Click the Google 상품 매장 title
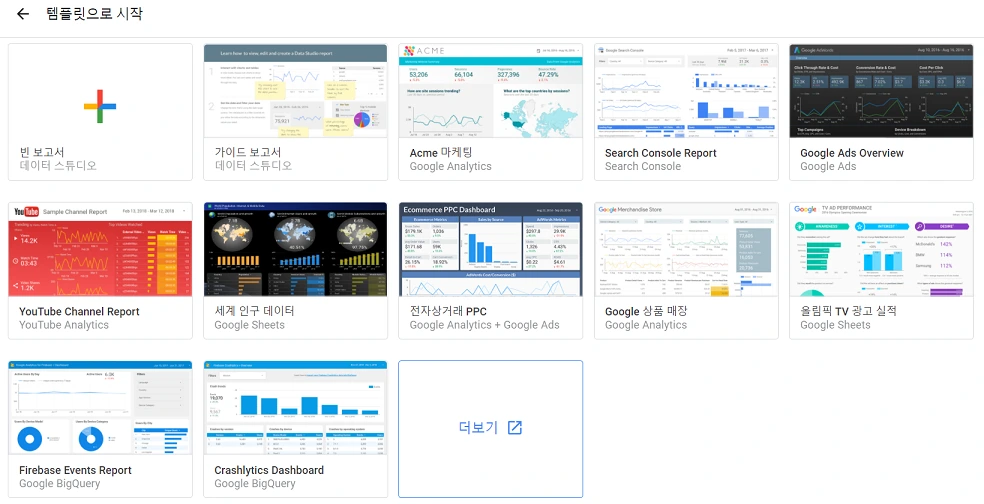 pos(646,311)
